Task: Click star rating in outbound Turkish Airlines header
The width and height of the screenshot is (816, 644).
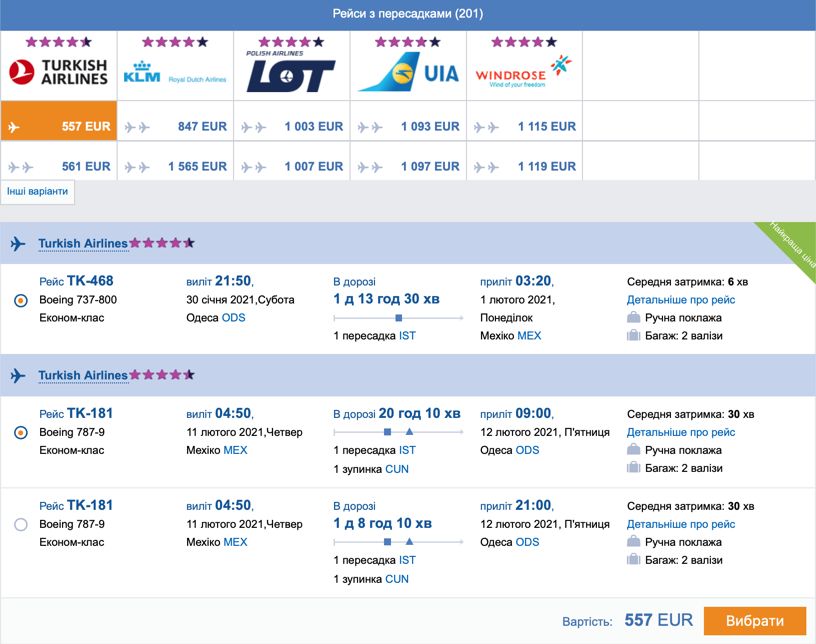Action: pyautogui.click(x=162, y=243)
